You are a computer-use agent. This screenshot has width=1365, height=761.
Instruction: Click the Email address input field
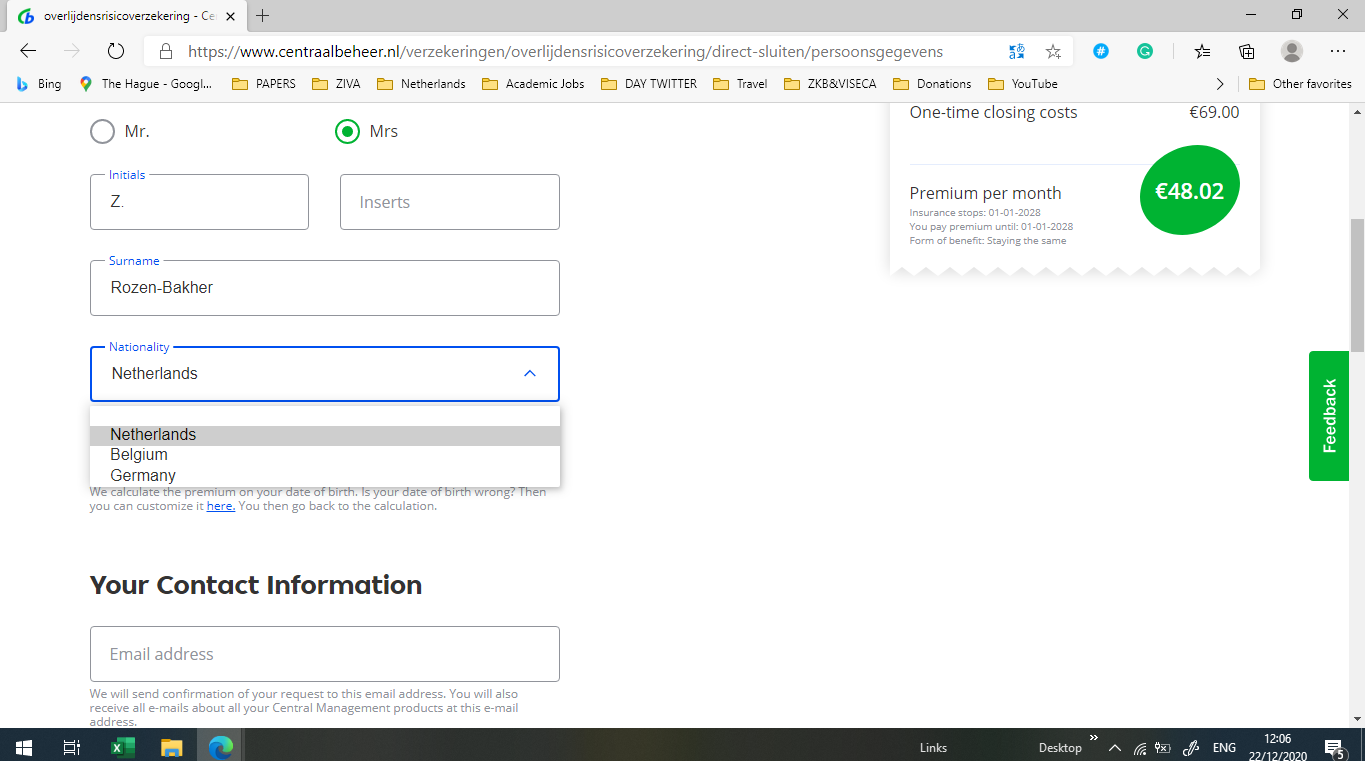click(x=325, y=654)
